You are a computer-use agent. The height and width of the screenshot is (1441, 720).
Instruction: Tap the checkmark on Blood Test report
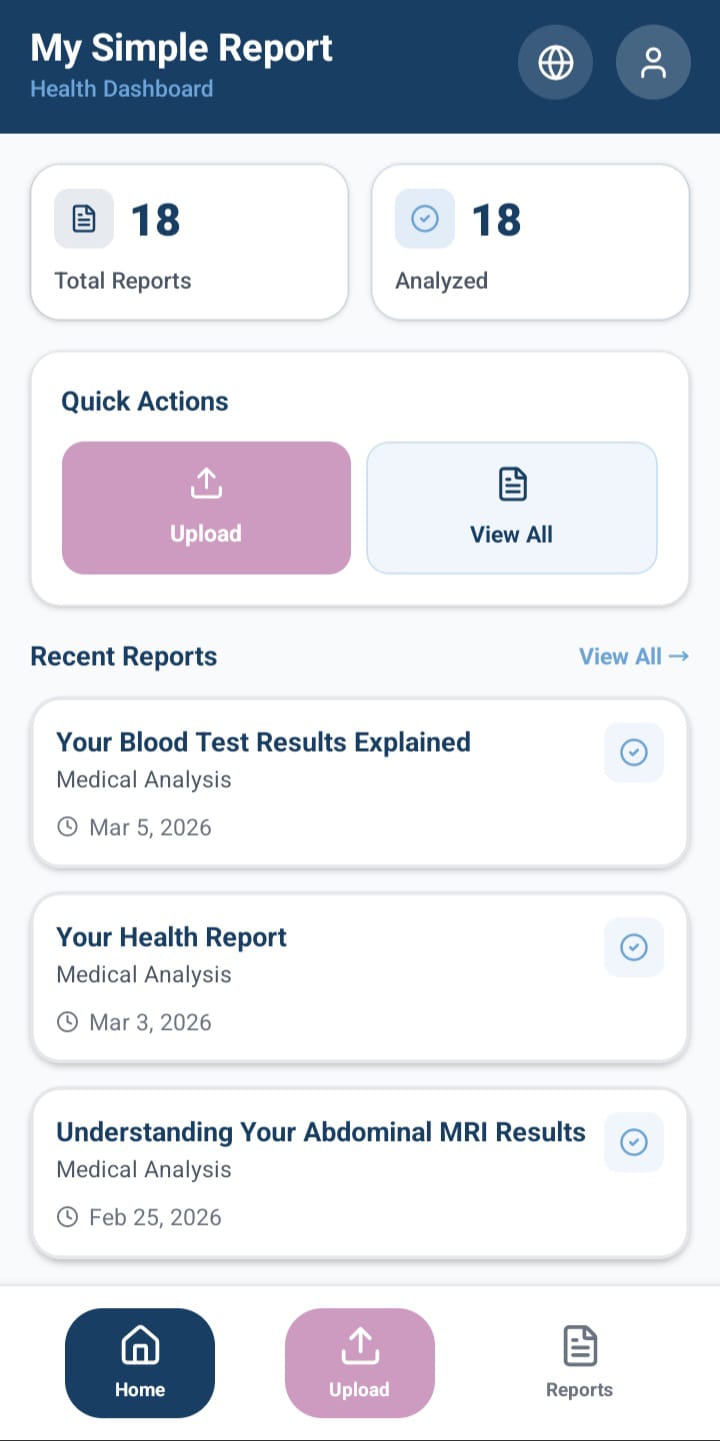634,752
